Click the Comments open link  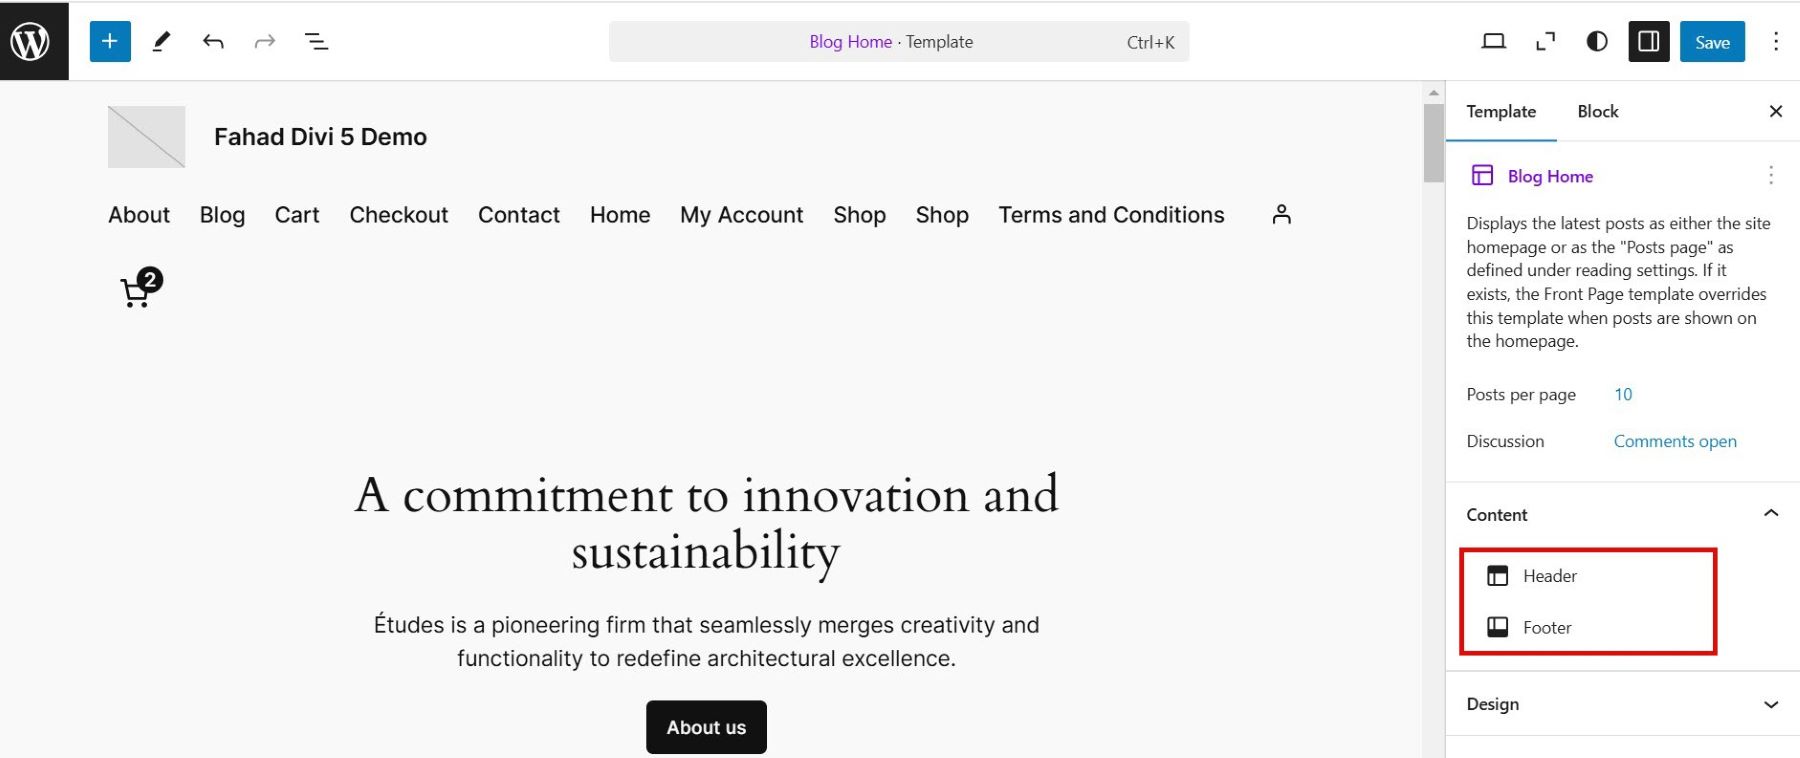click(x=1674, y=441)
